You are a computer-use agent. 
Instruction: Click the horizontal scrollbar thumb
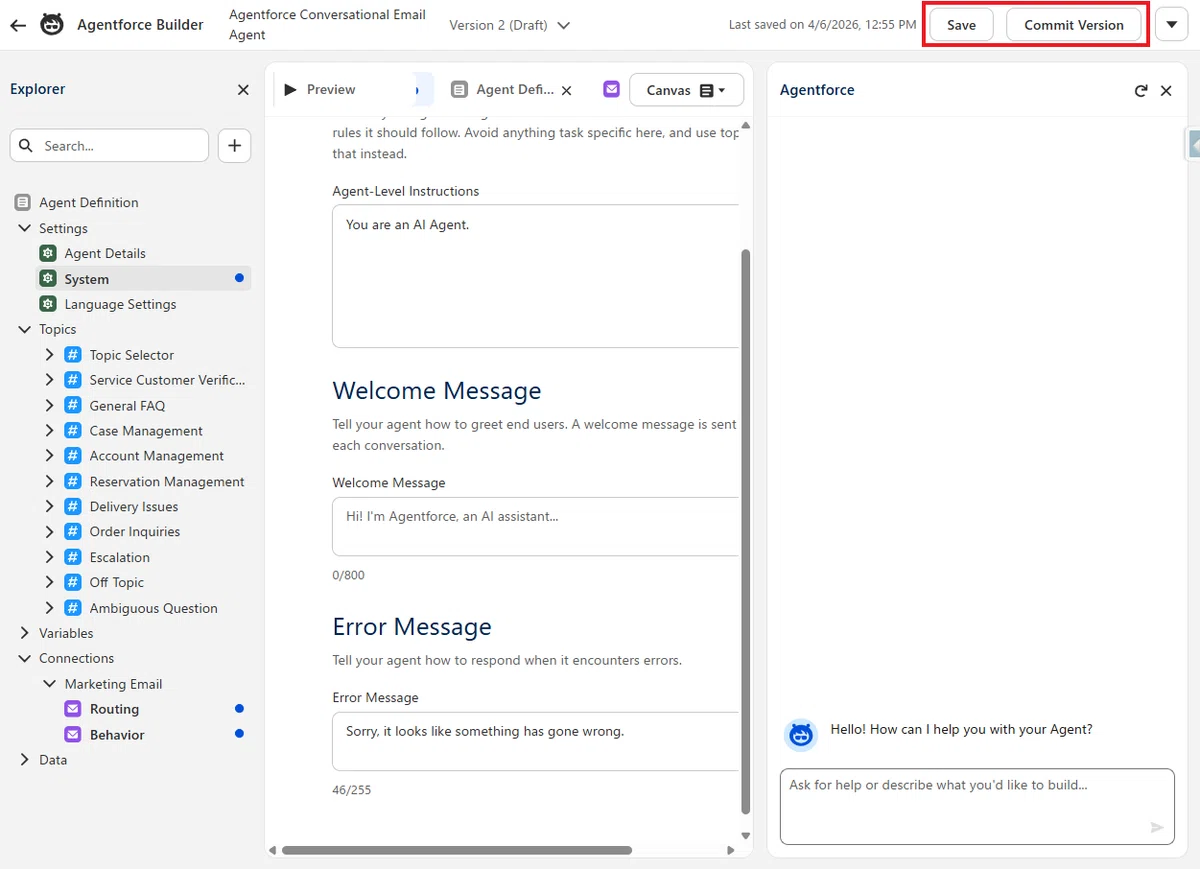[456, 850]
